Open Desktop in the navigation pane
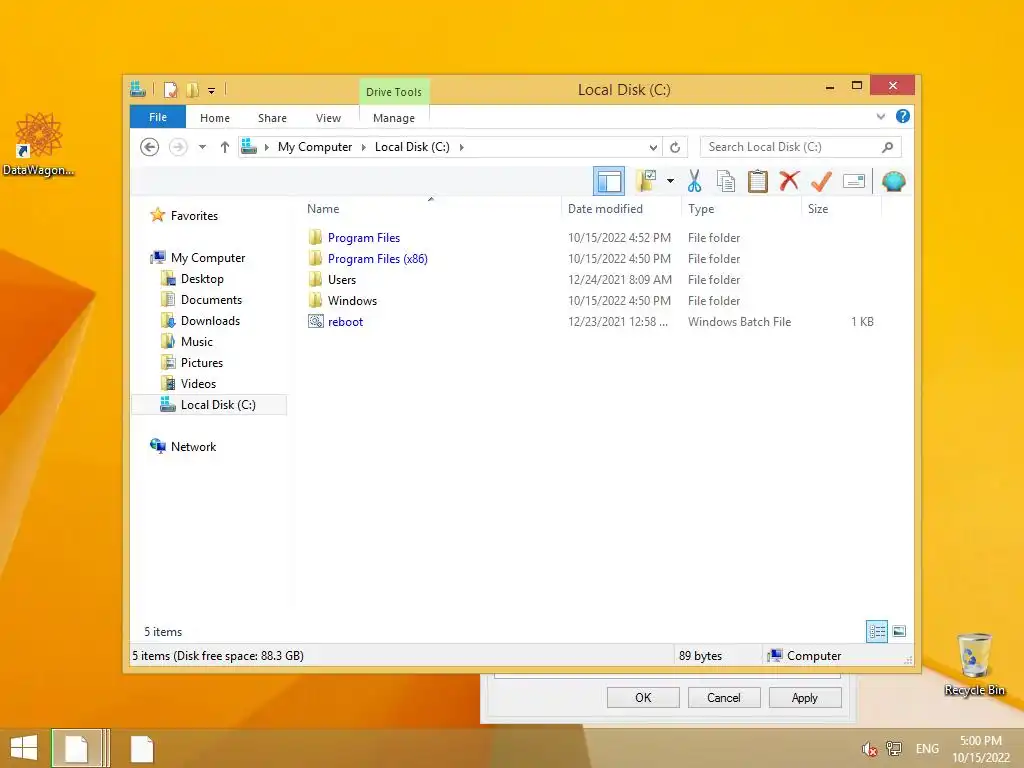 pos(202,279)
